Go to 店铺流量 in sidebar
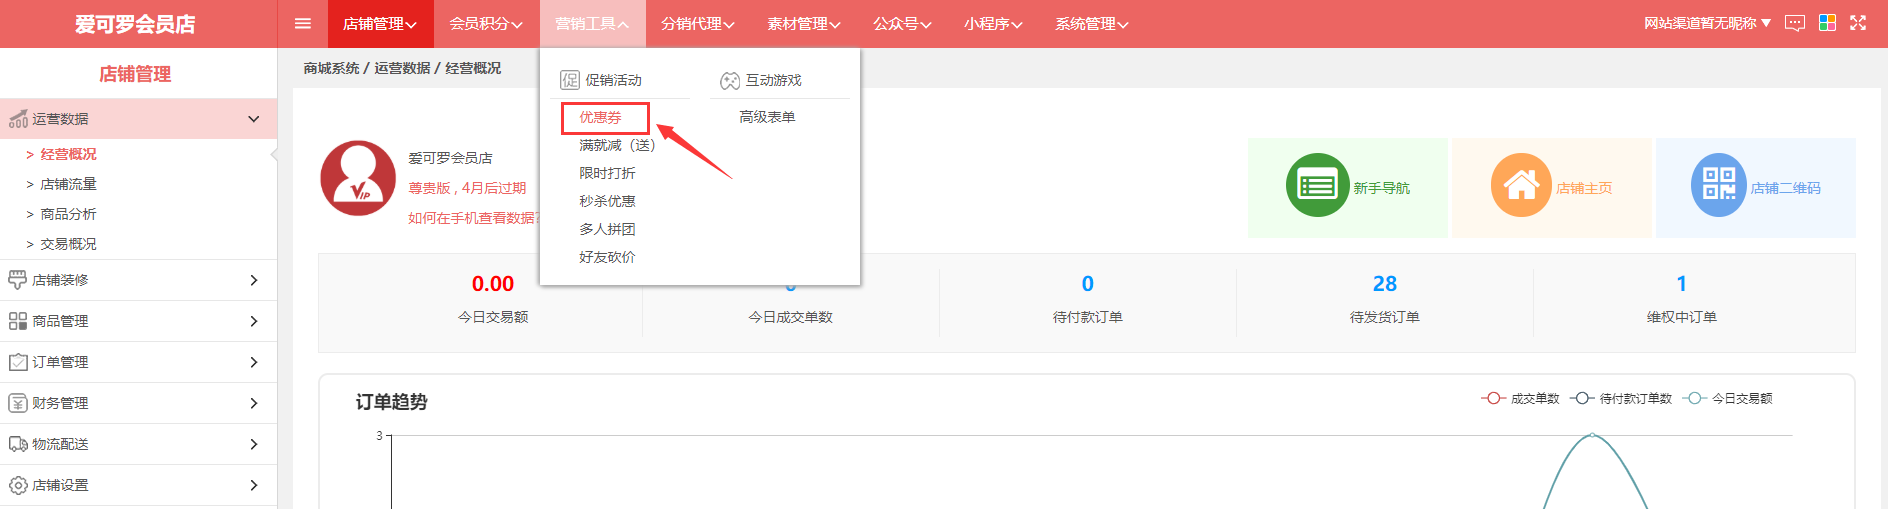Screen dimensions: 1888x509 coord(68,184)
